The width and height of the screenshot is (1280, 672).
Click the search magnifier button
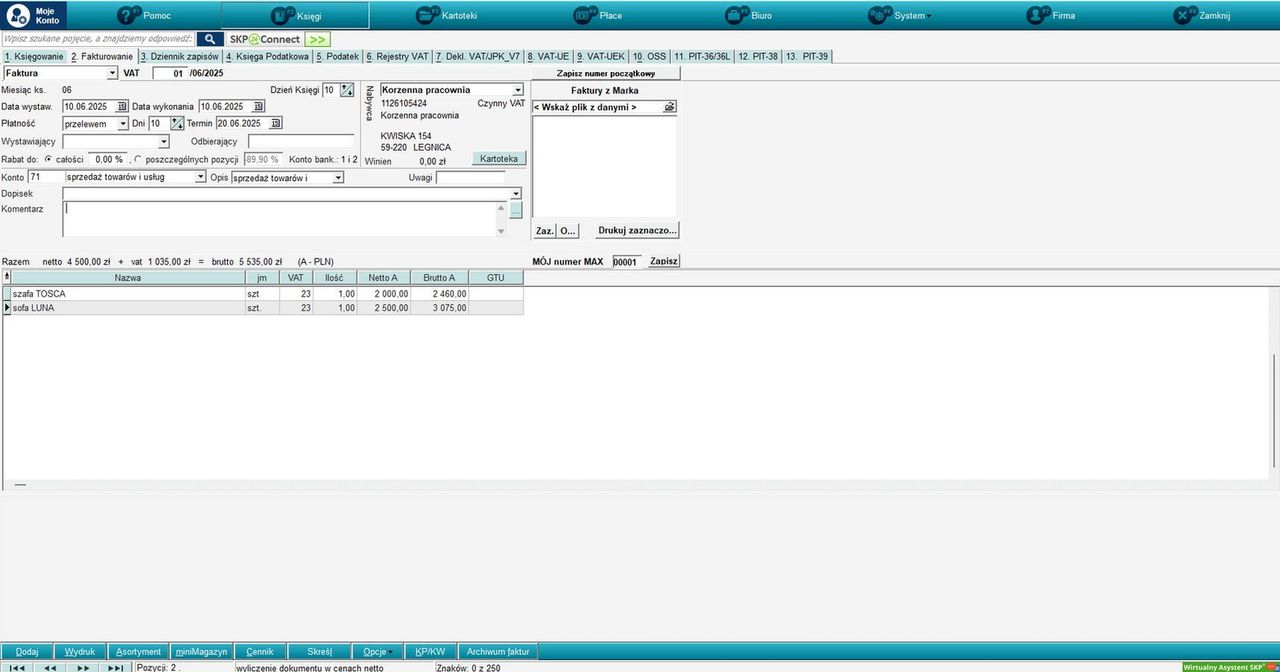point(209,39)
